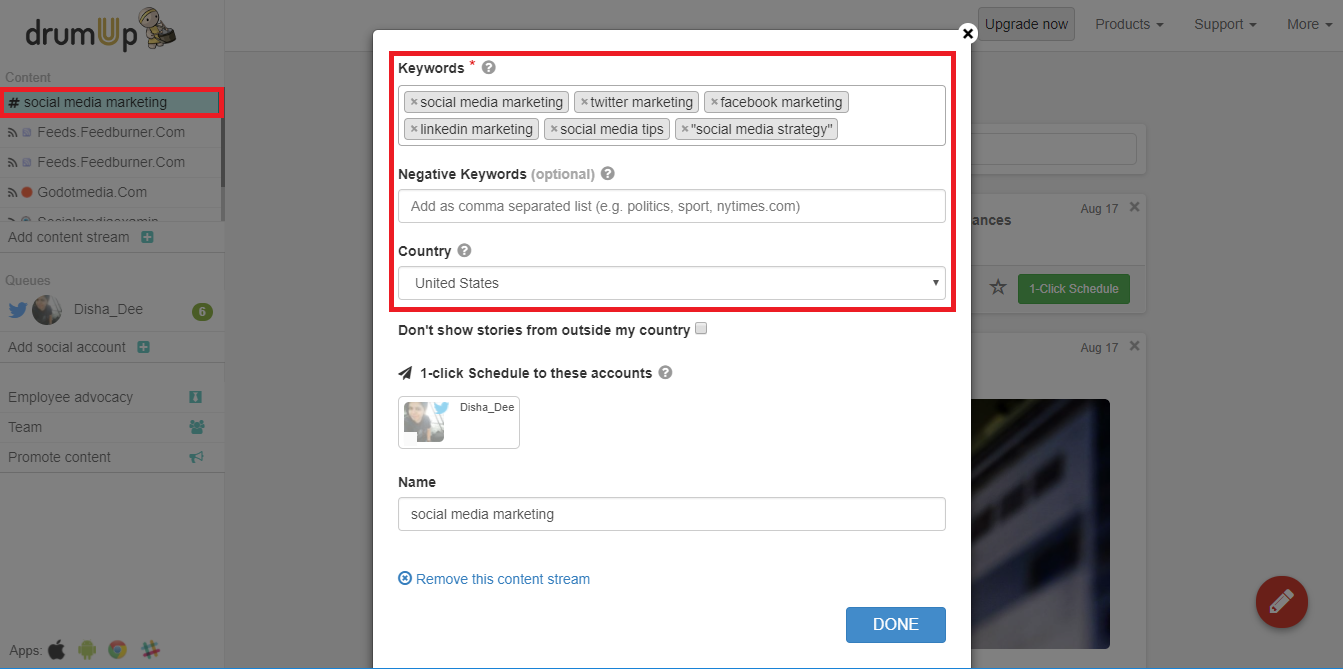Open Promote content in the sidebar
1343x669 pixels.
coord(59,457)
